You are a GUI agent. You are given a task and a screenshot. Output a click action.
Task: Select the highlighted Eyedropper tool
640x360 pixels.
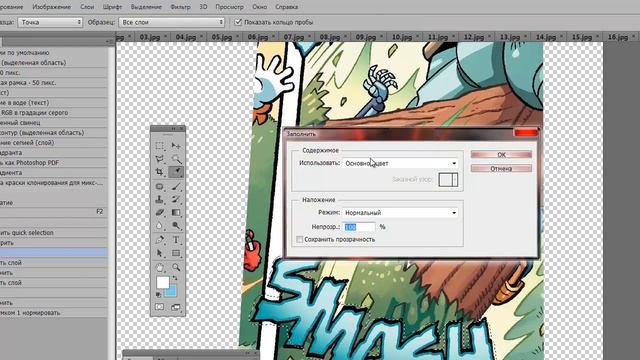[176, 172]
